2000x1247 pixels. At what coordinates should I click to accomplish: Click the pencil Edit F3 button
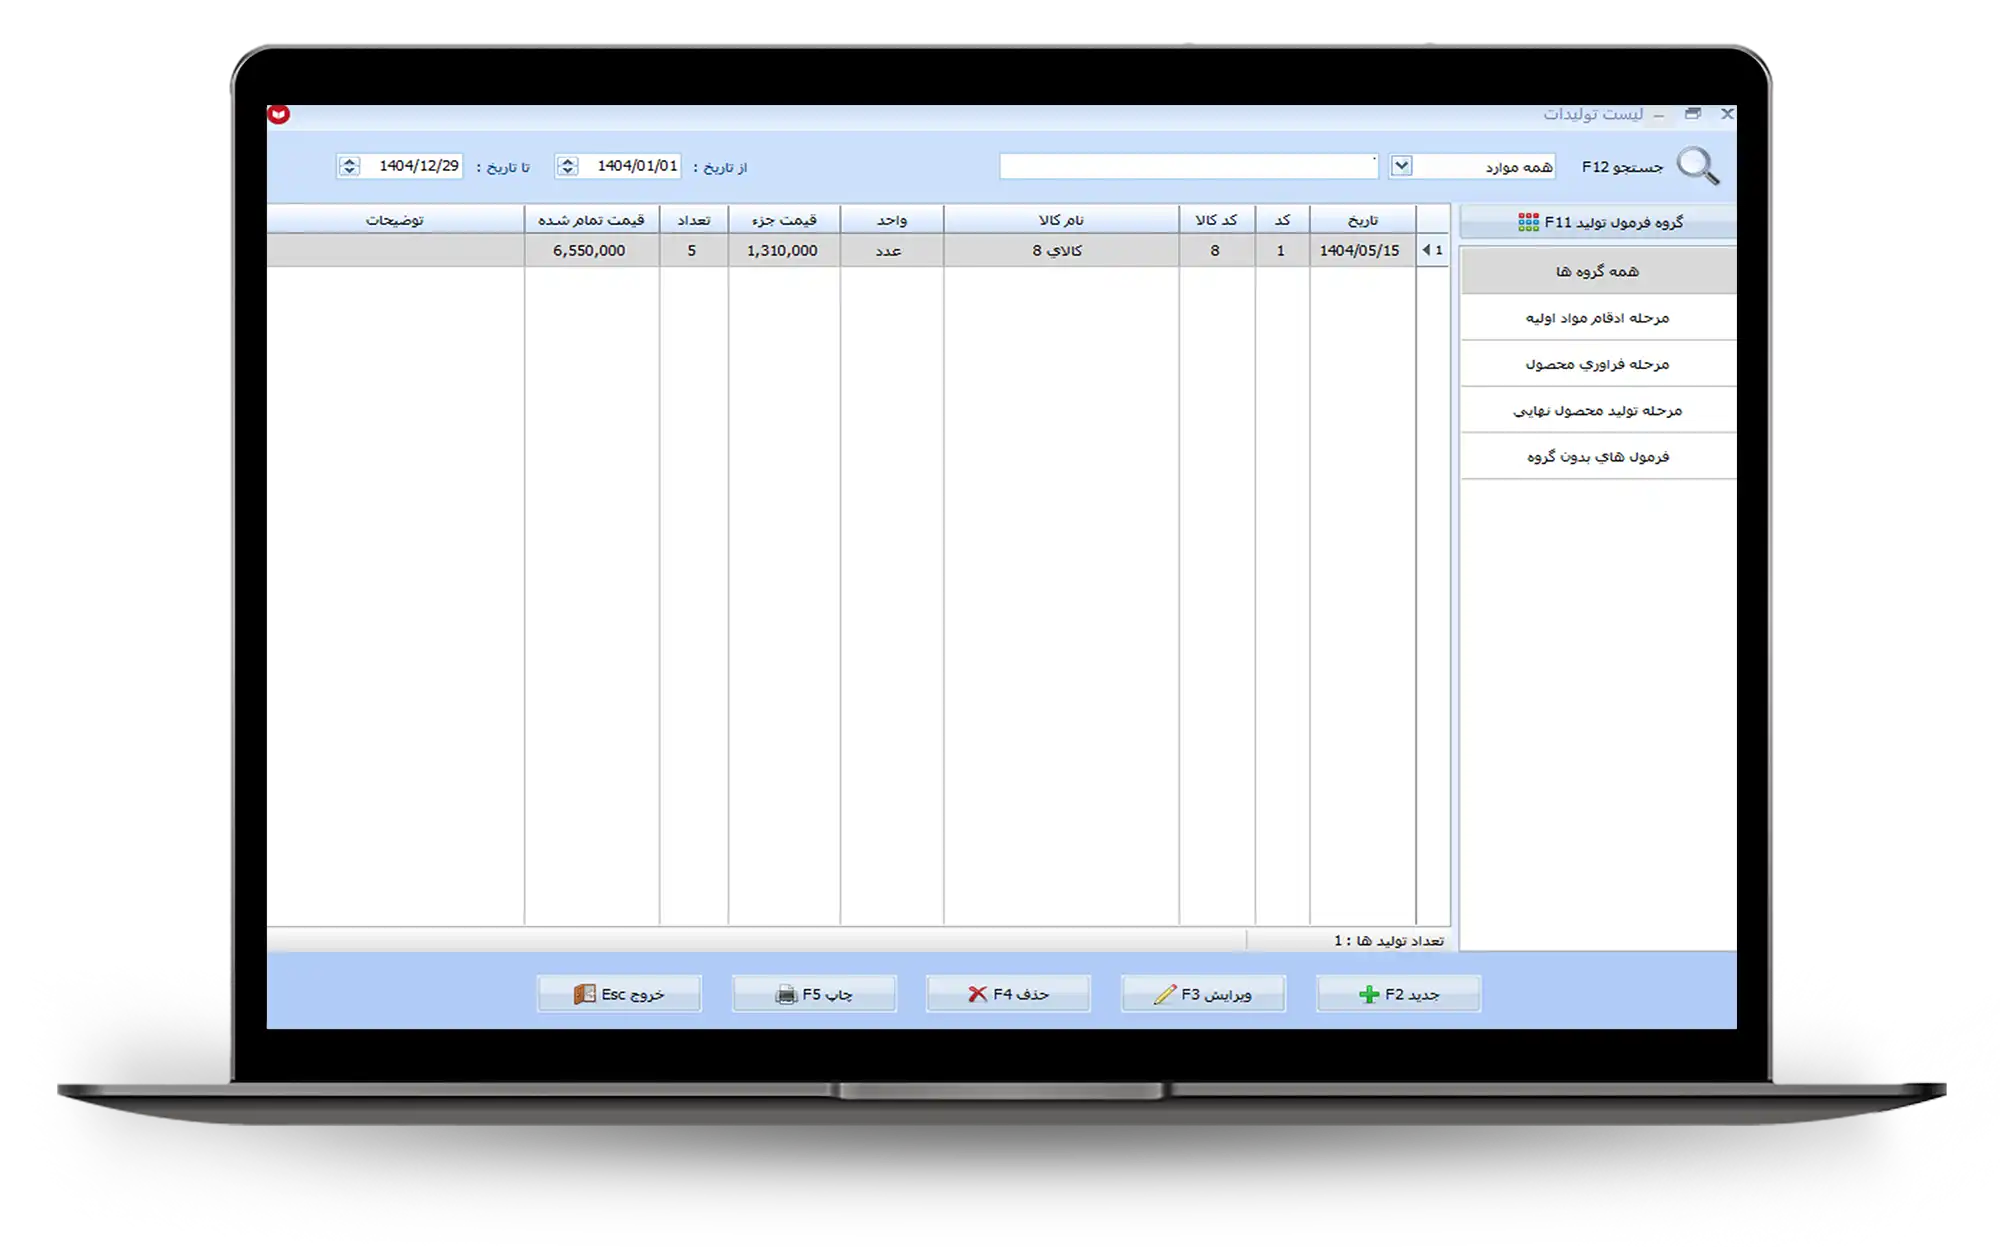pos(1203,994)
